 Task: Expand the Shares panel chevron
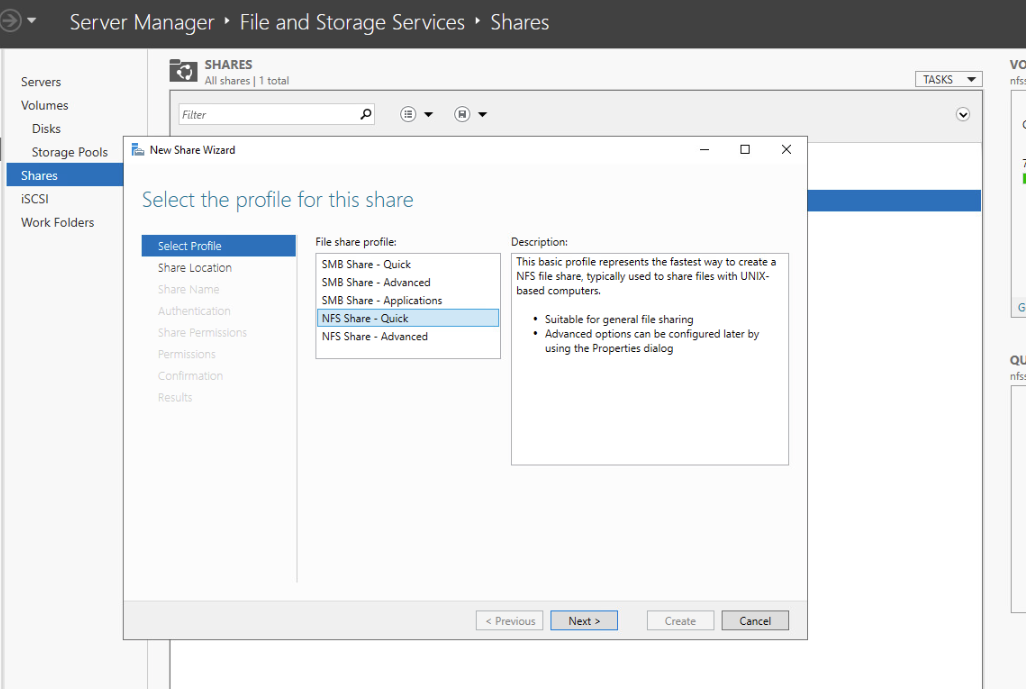[963, 115]
